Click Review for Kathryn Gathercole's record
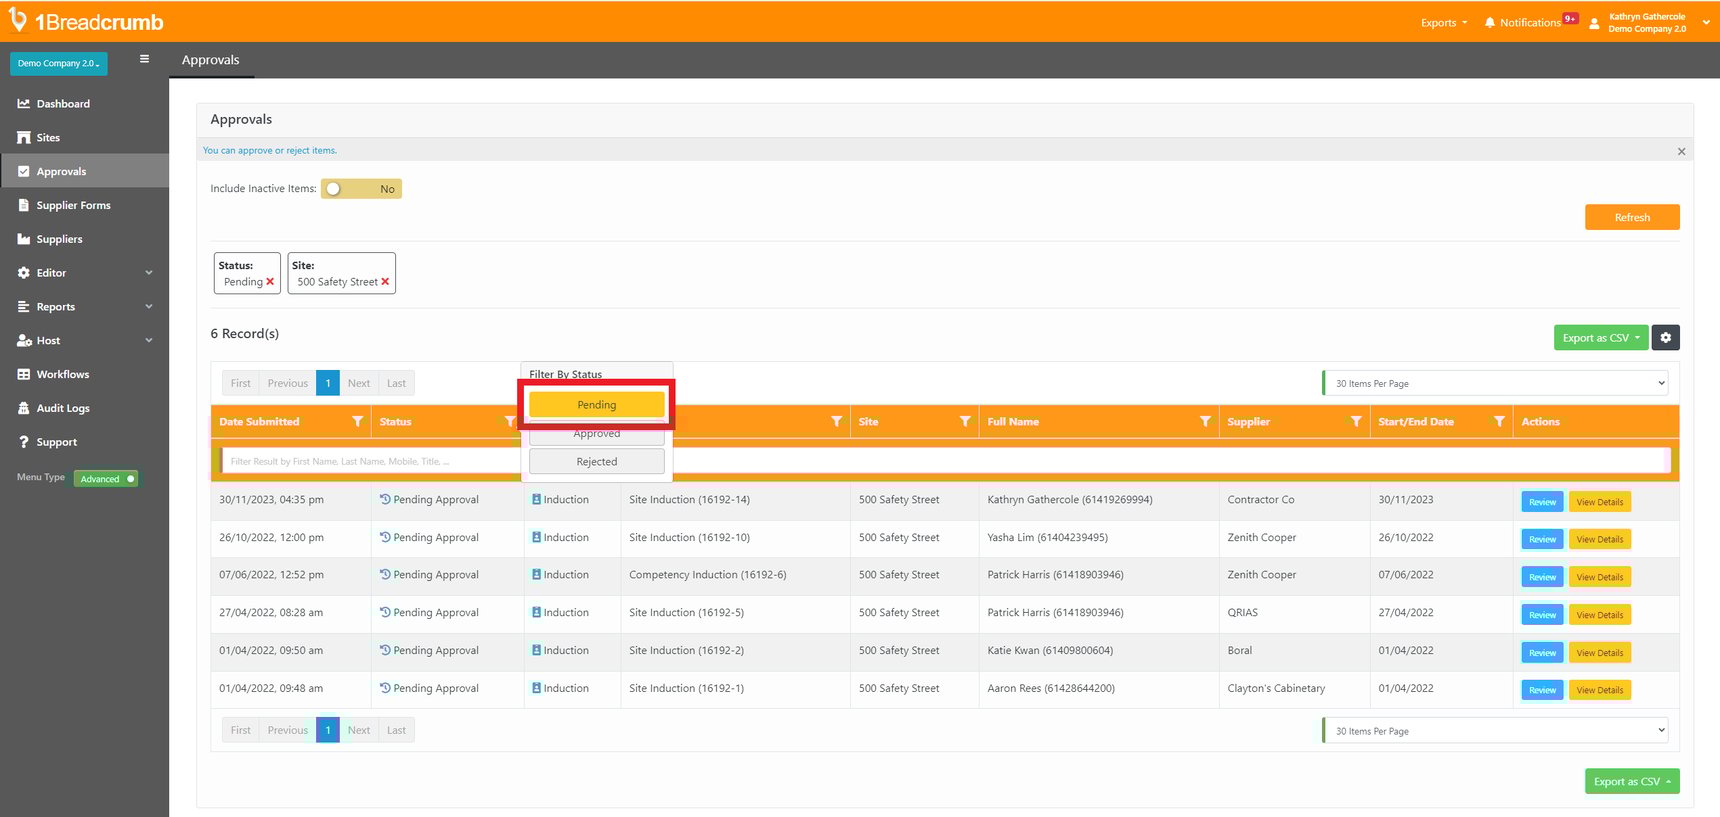1720x817 pixels. [1541, 502]
